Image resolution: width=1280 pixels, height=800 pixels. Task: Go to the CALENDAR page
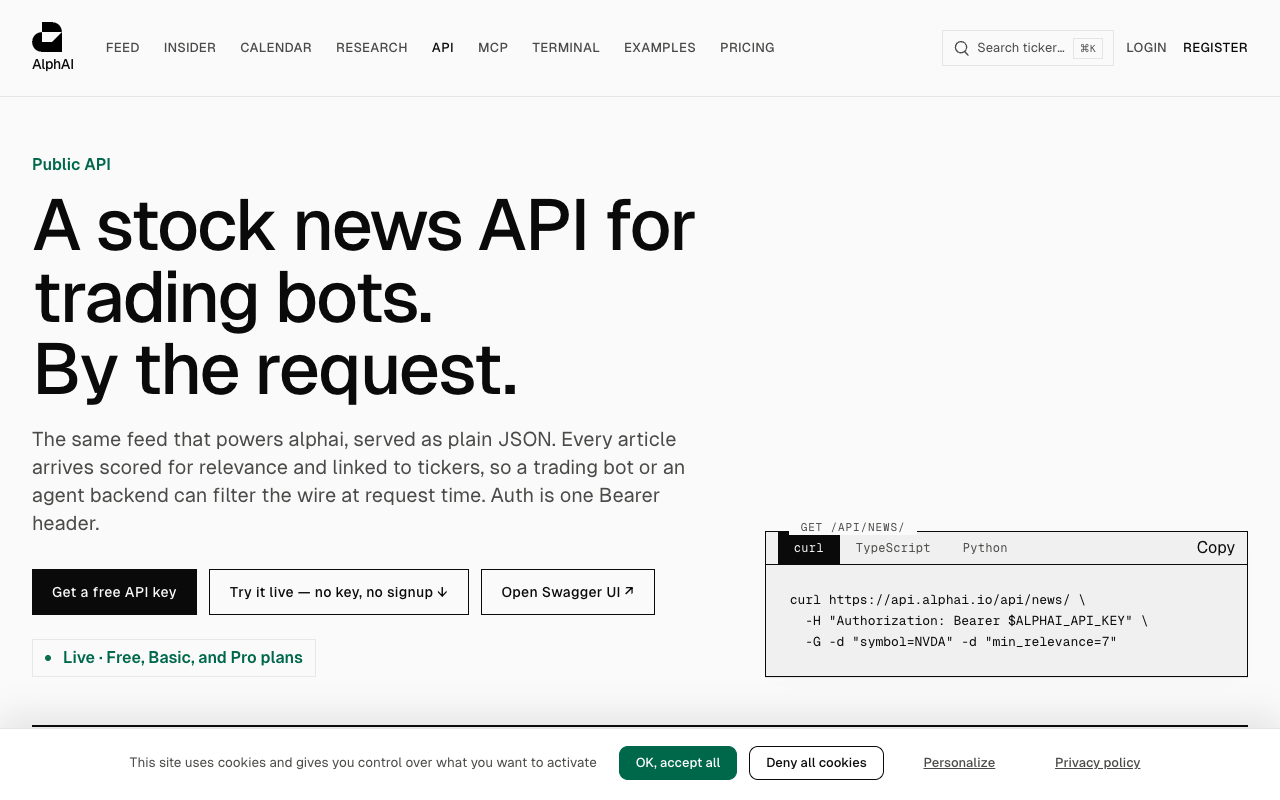pos(276,48)
